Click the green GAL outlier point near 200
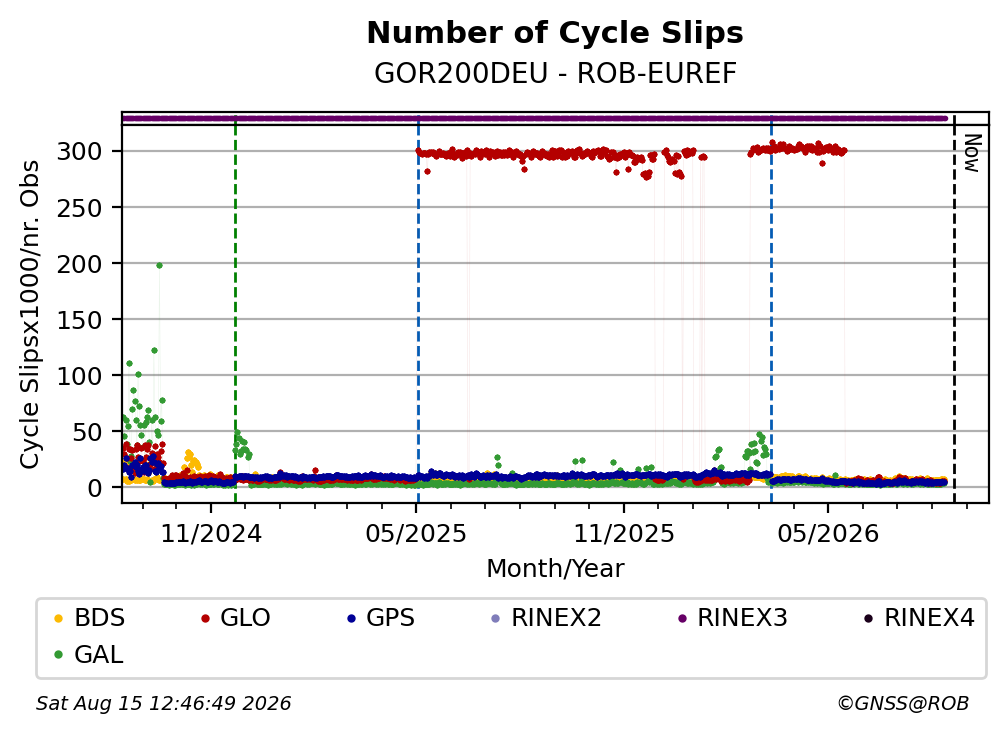The height and width of the screenshot is (734, 1008). coord(159,265)
